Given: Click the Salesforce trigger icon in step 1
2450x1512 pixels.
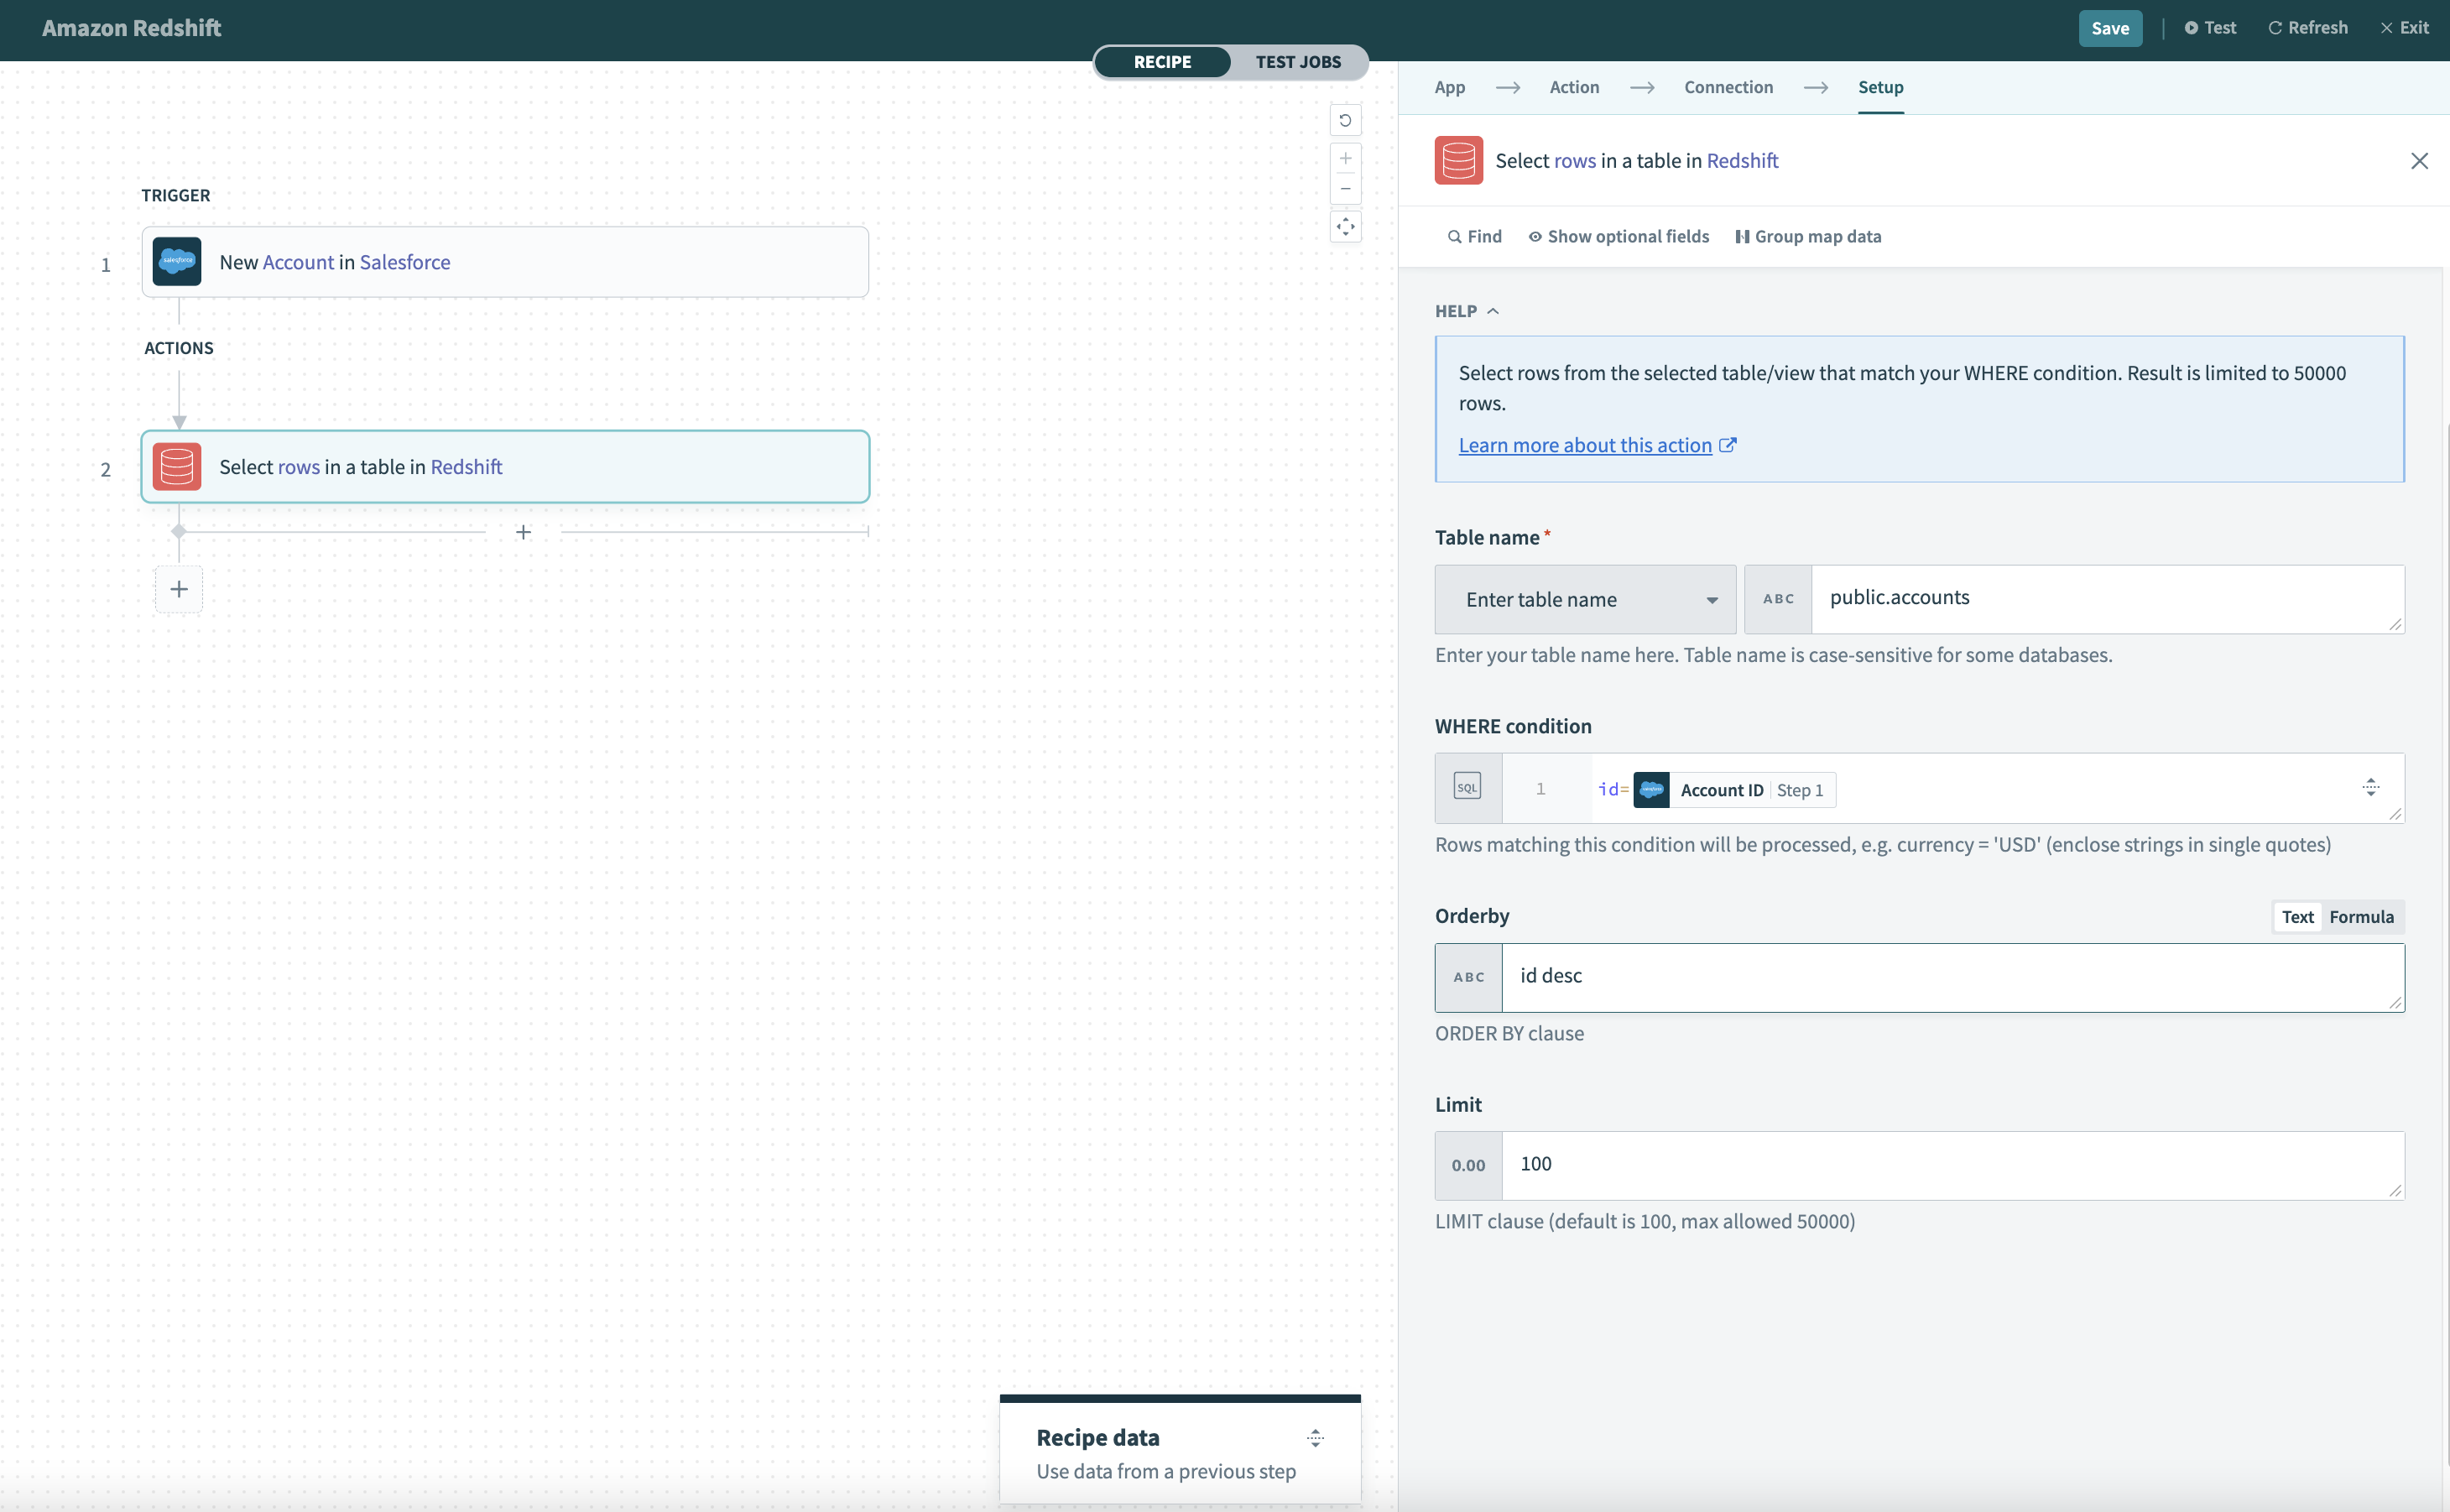Looking at the screenshot, I should tap(176, 261).
